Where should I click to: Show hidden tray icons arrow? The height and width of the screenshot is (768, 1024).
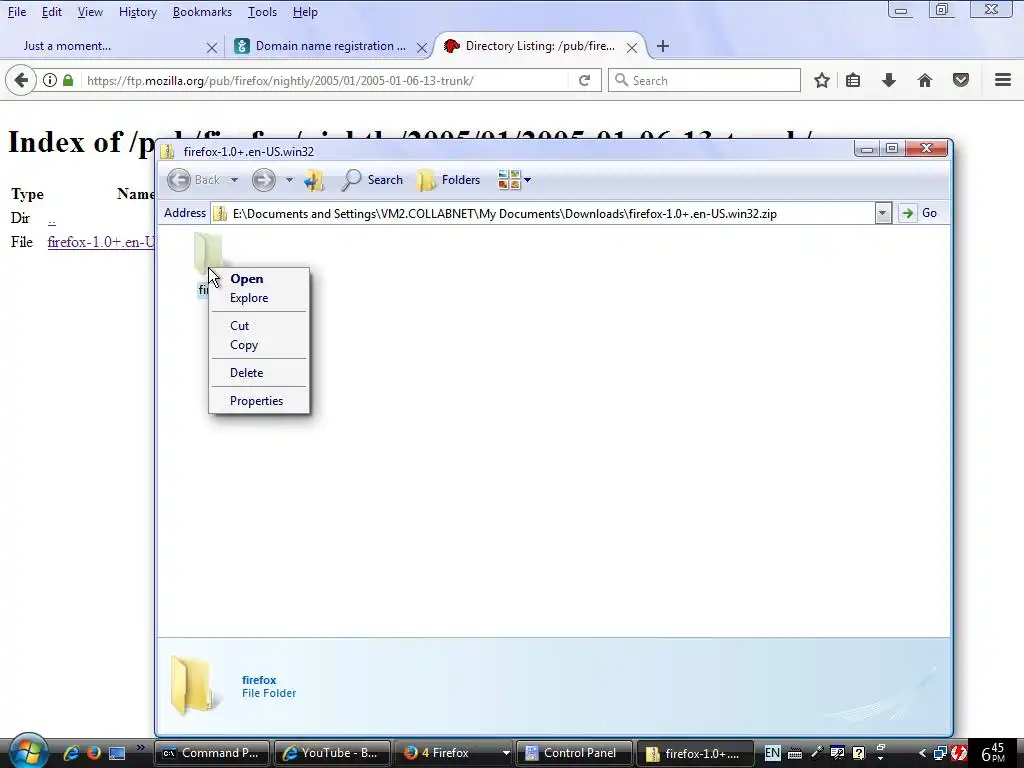tap(922, 753)
